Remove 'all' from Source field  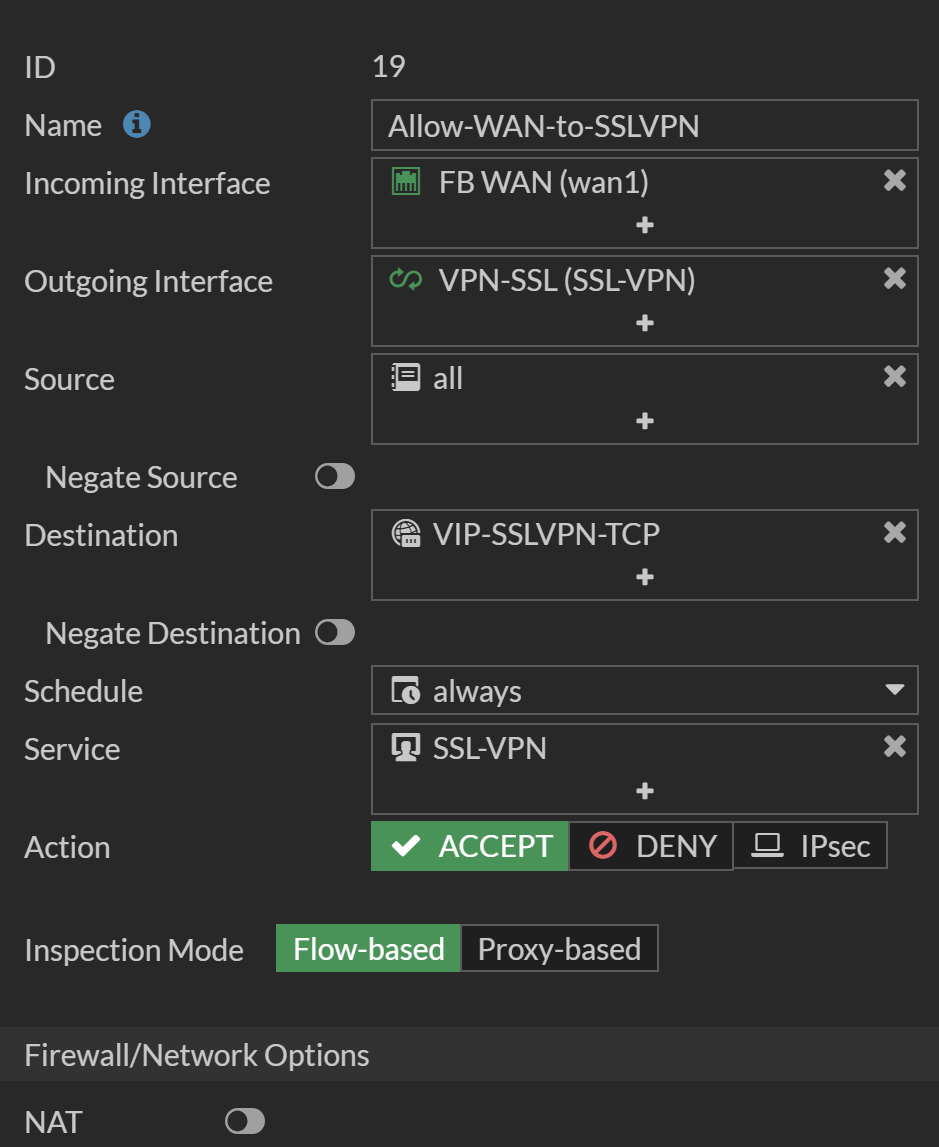(894, 376)
